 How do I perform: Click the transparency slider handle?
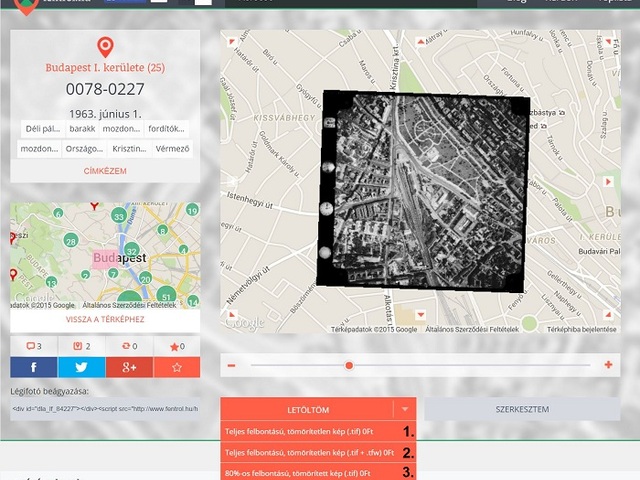click(349, 365)
